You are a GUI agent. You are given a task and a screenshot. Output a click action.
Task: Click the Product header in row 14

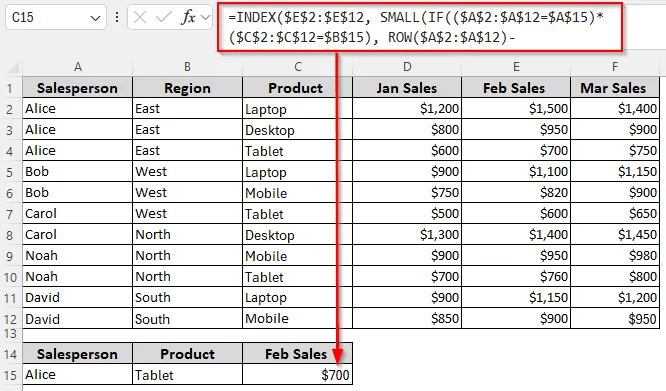coord(187,354)
